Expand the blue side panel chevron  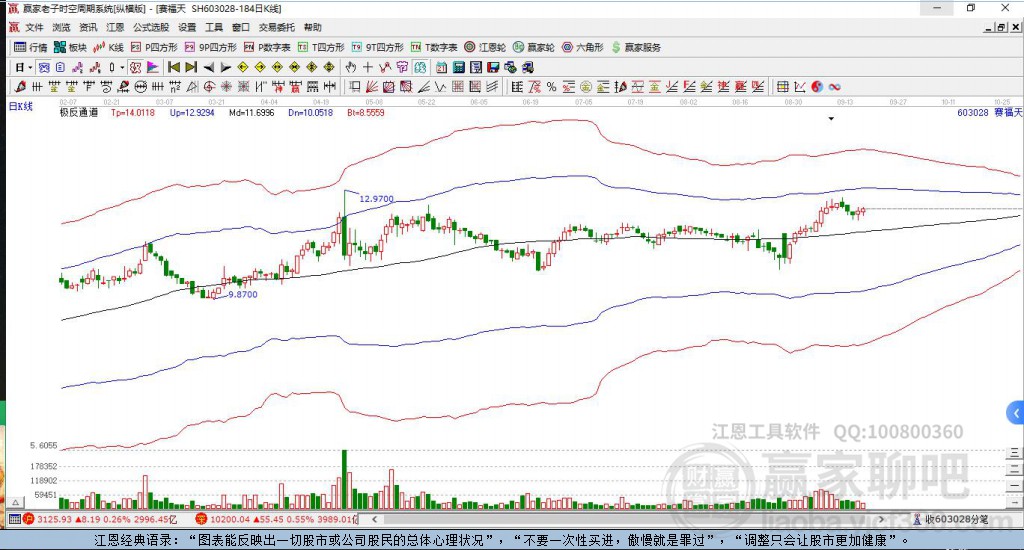click(1016, 413)
